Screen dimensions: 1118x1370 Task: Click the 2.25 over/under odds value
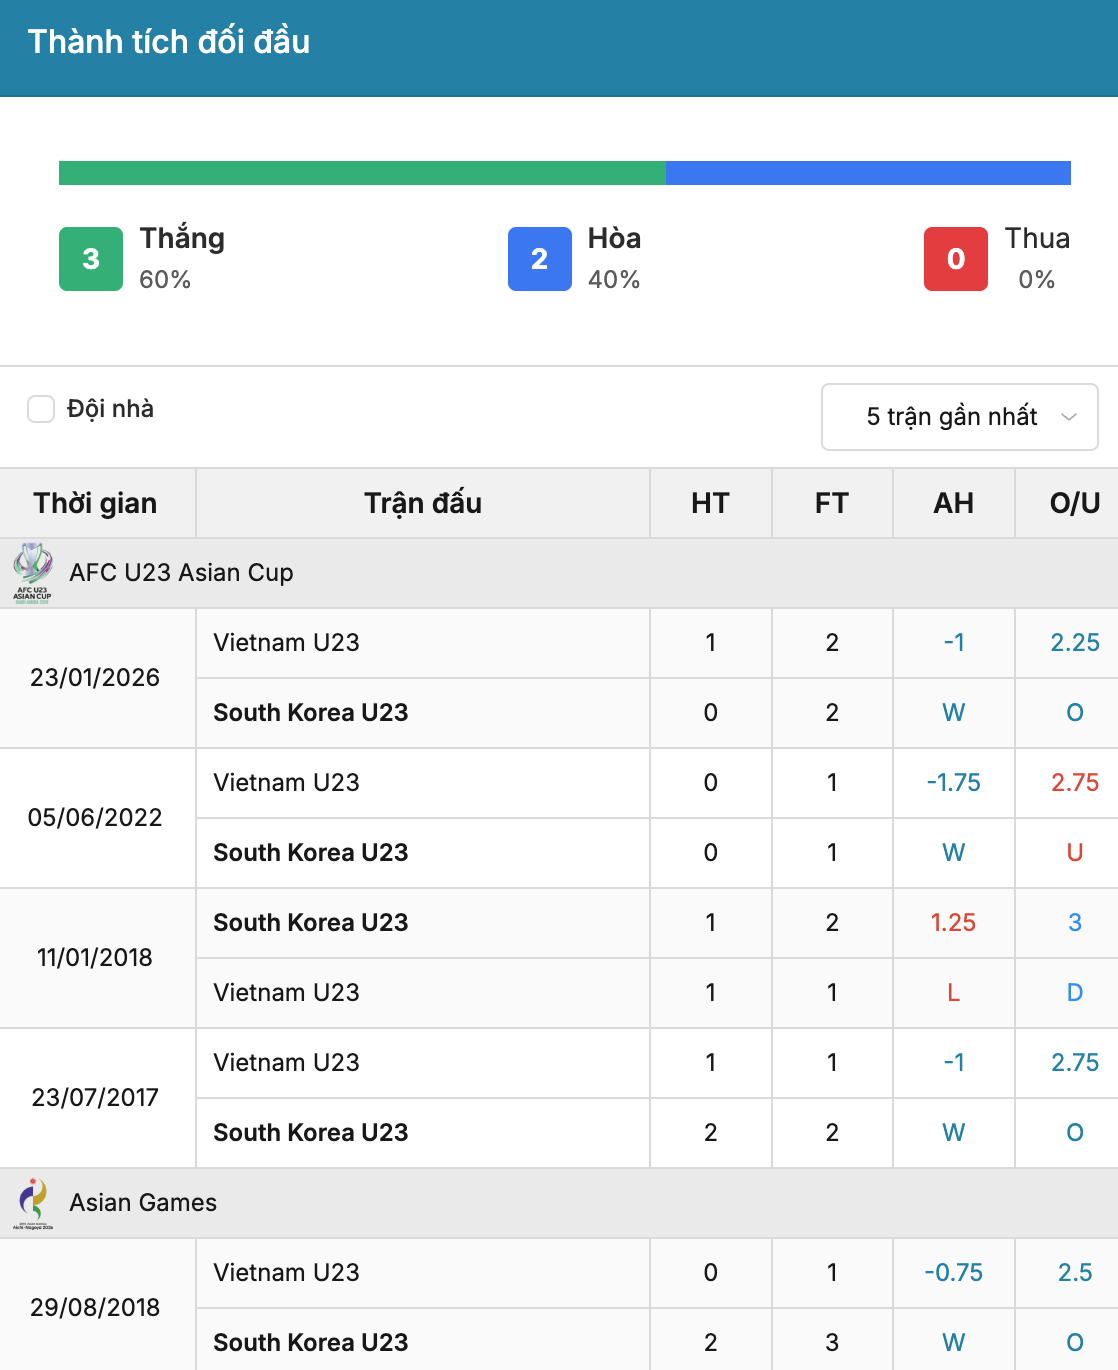coord(1075,643)
